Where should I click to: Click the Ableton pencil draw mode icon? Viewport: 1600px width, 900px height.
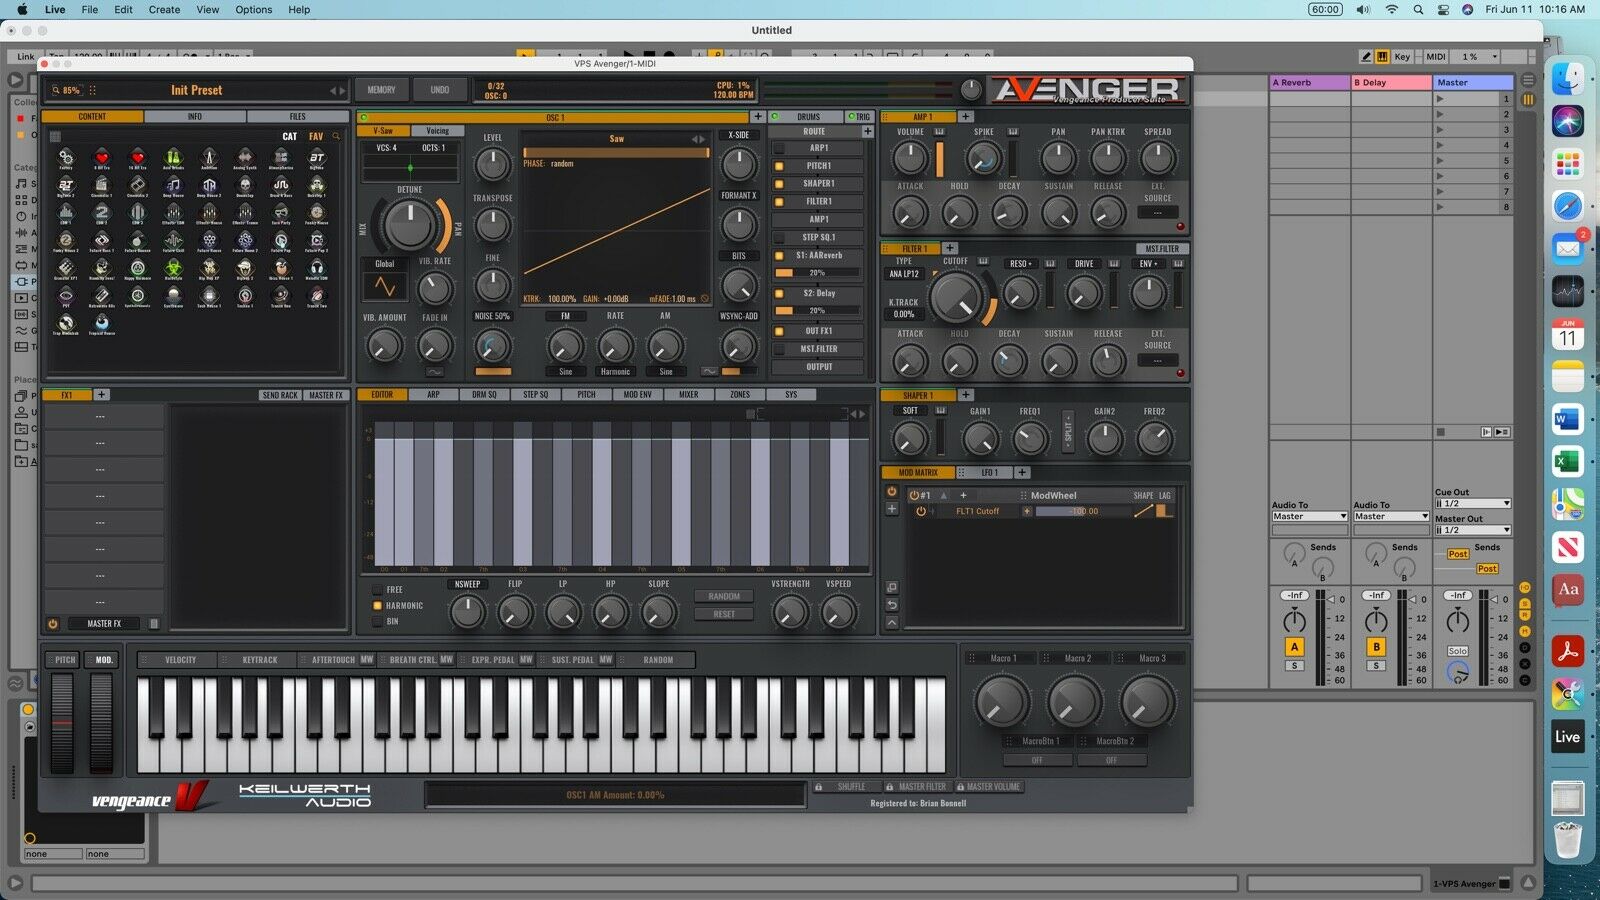click(1366, 57)
